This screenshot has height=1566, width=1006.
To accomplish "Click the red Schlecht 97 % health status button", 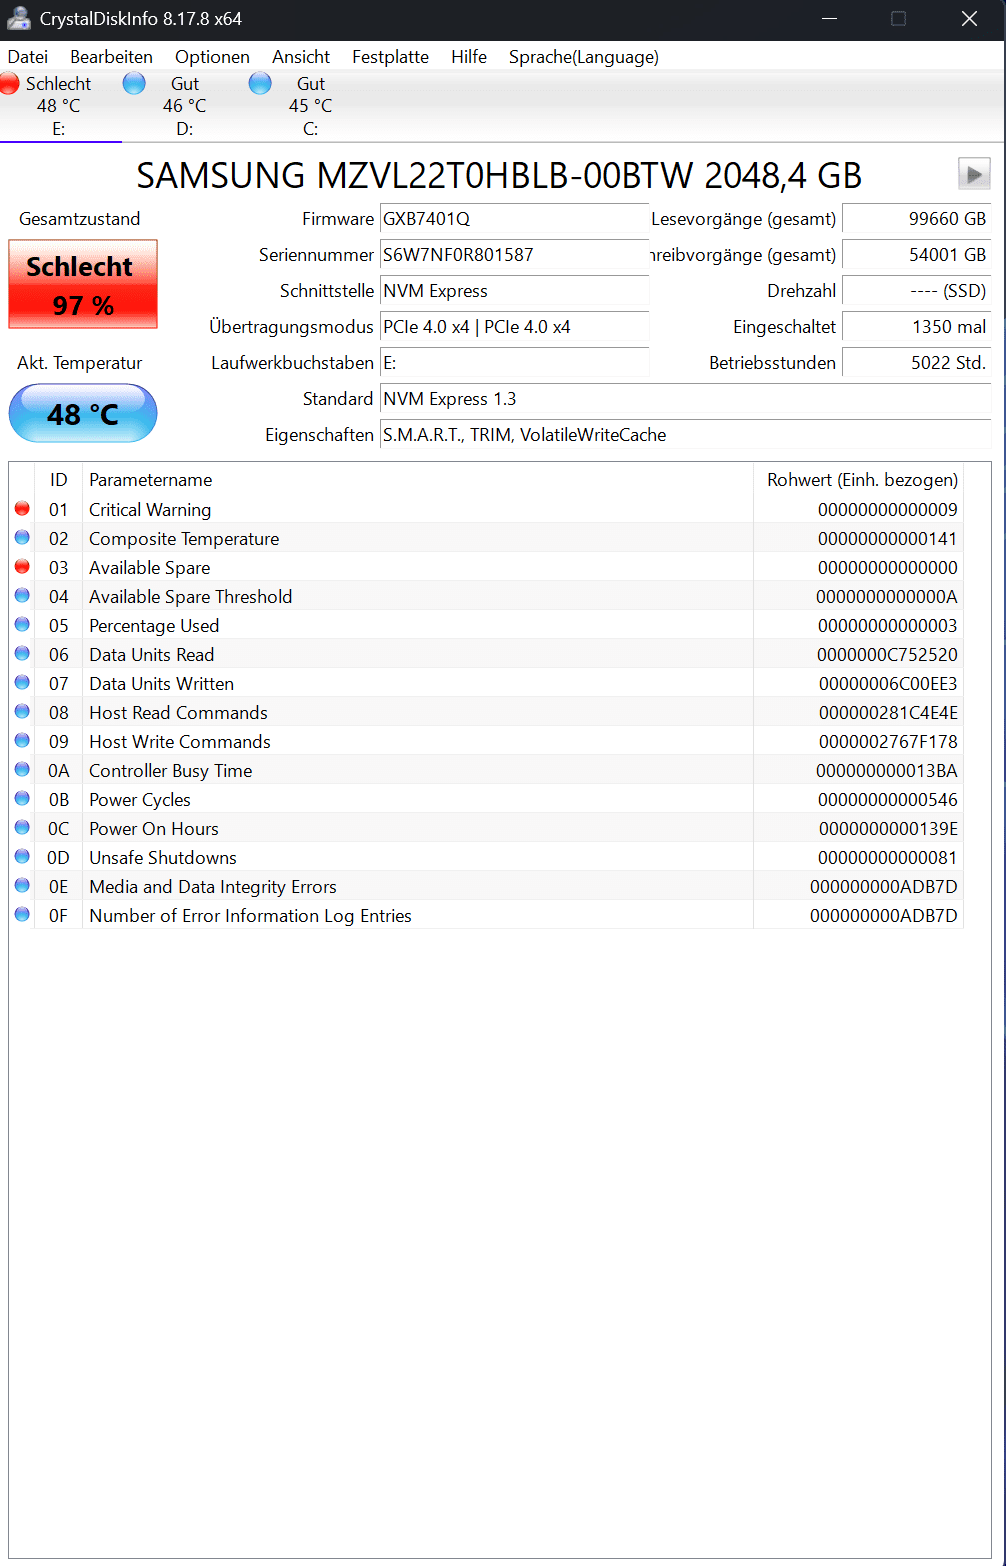I will tap(83, 284).
